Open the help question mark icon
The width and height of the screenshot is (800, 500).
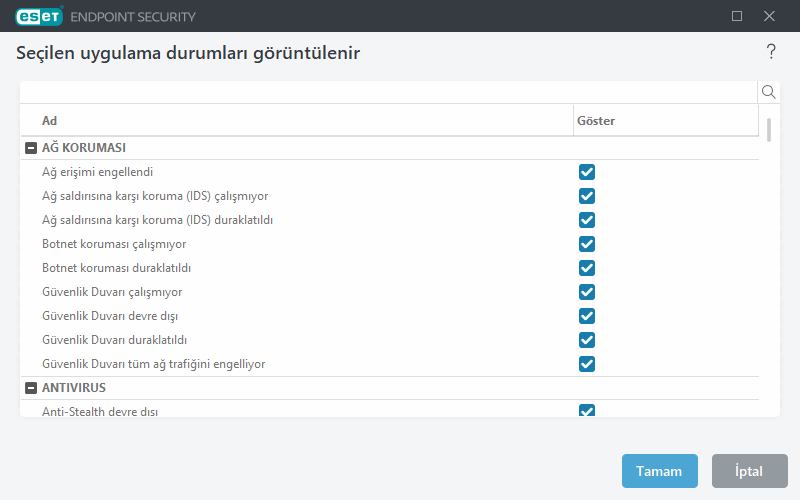point(771,52)
